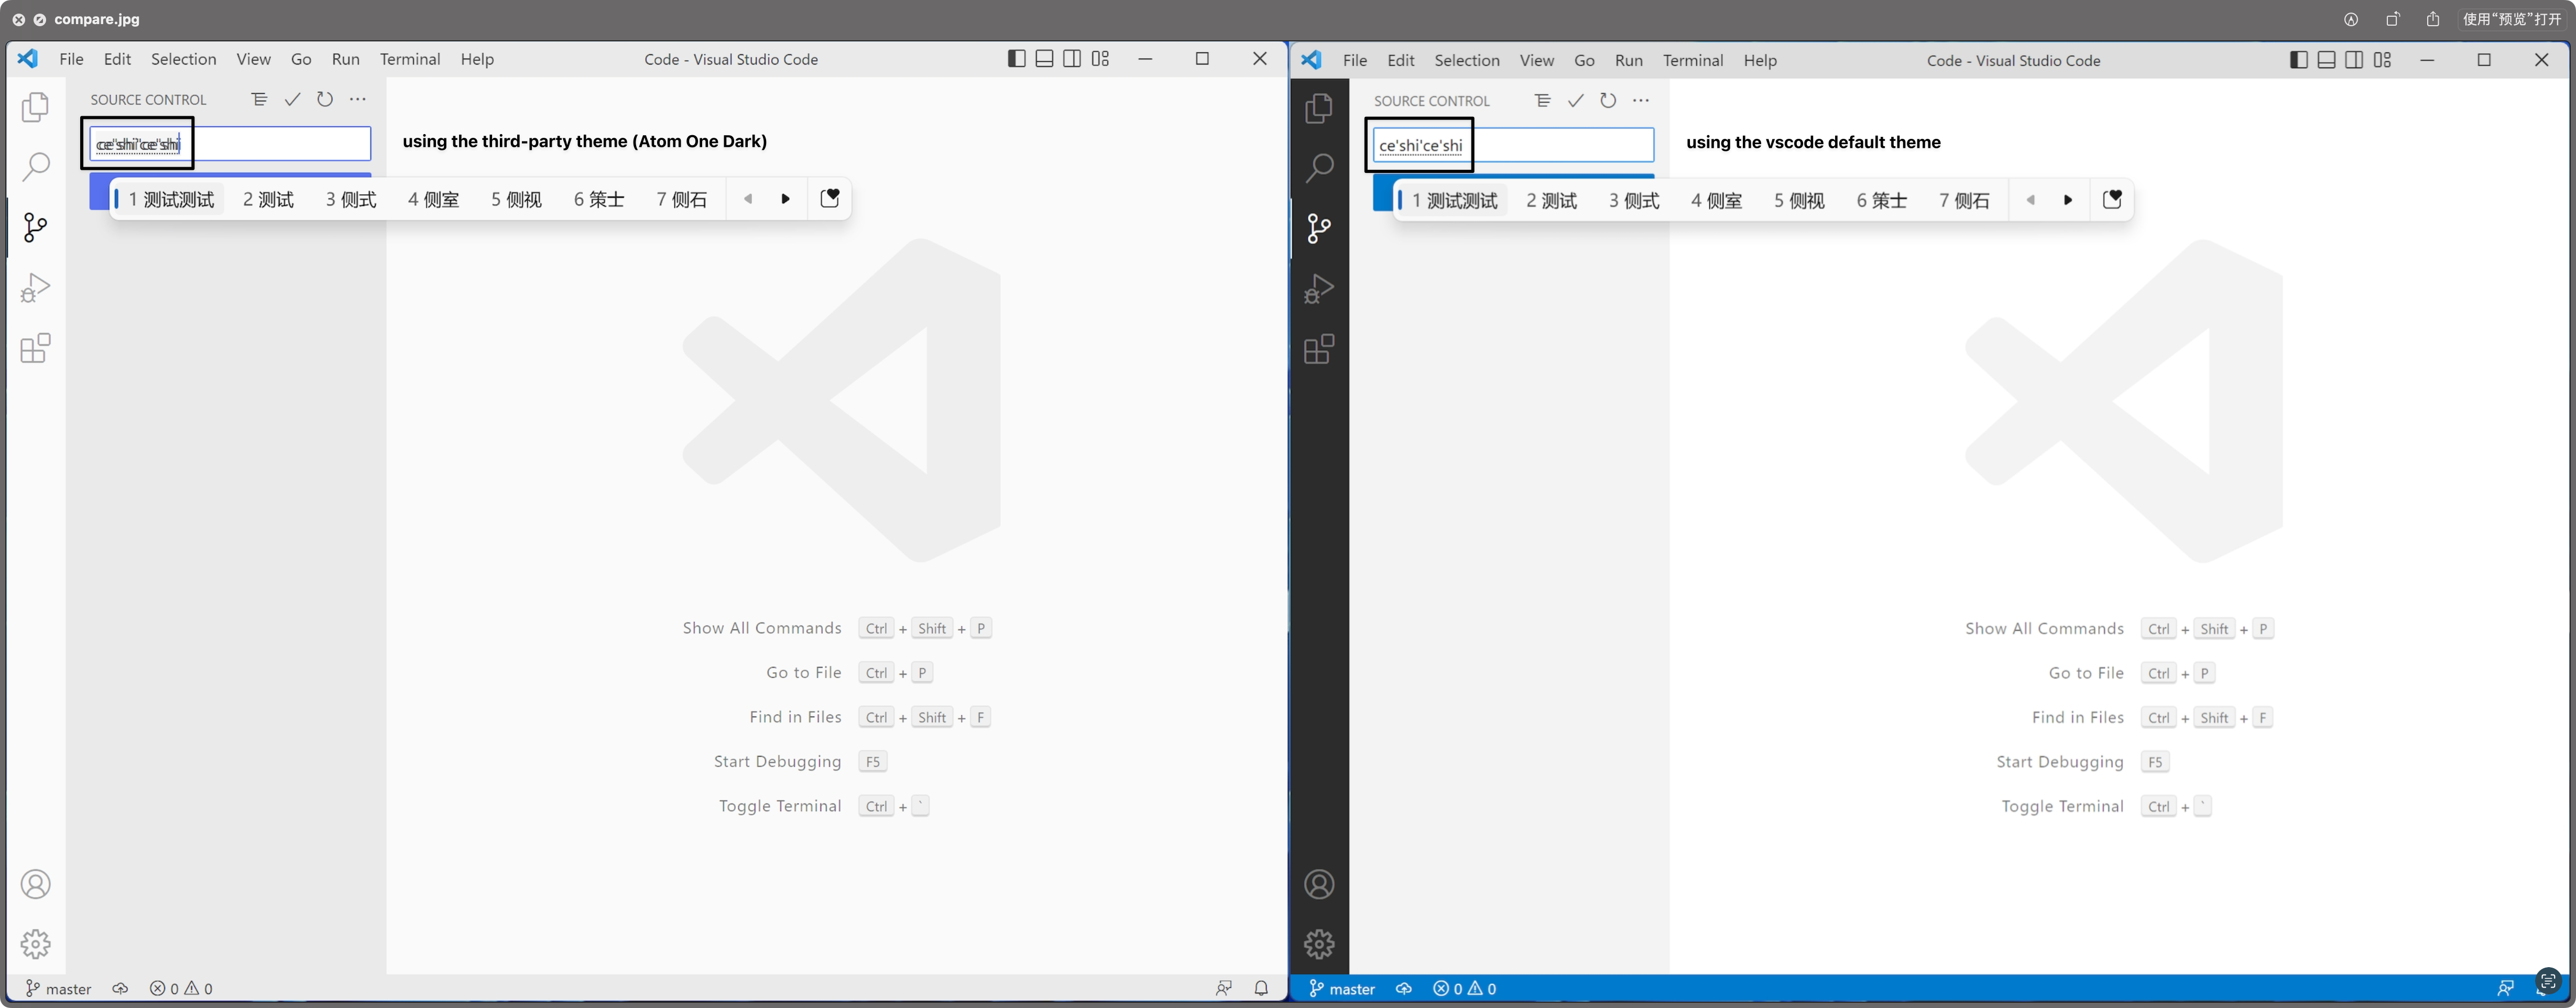
Task: Open the Go menu in the right window
Action: point(1584,60)
